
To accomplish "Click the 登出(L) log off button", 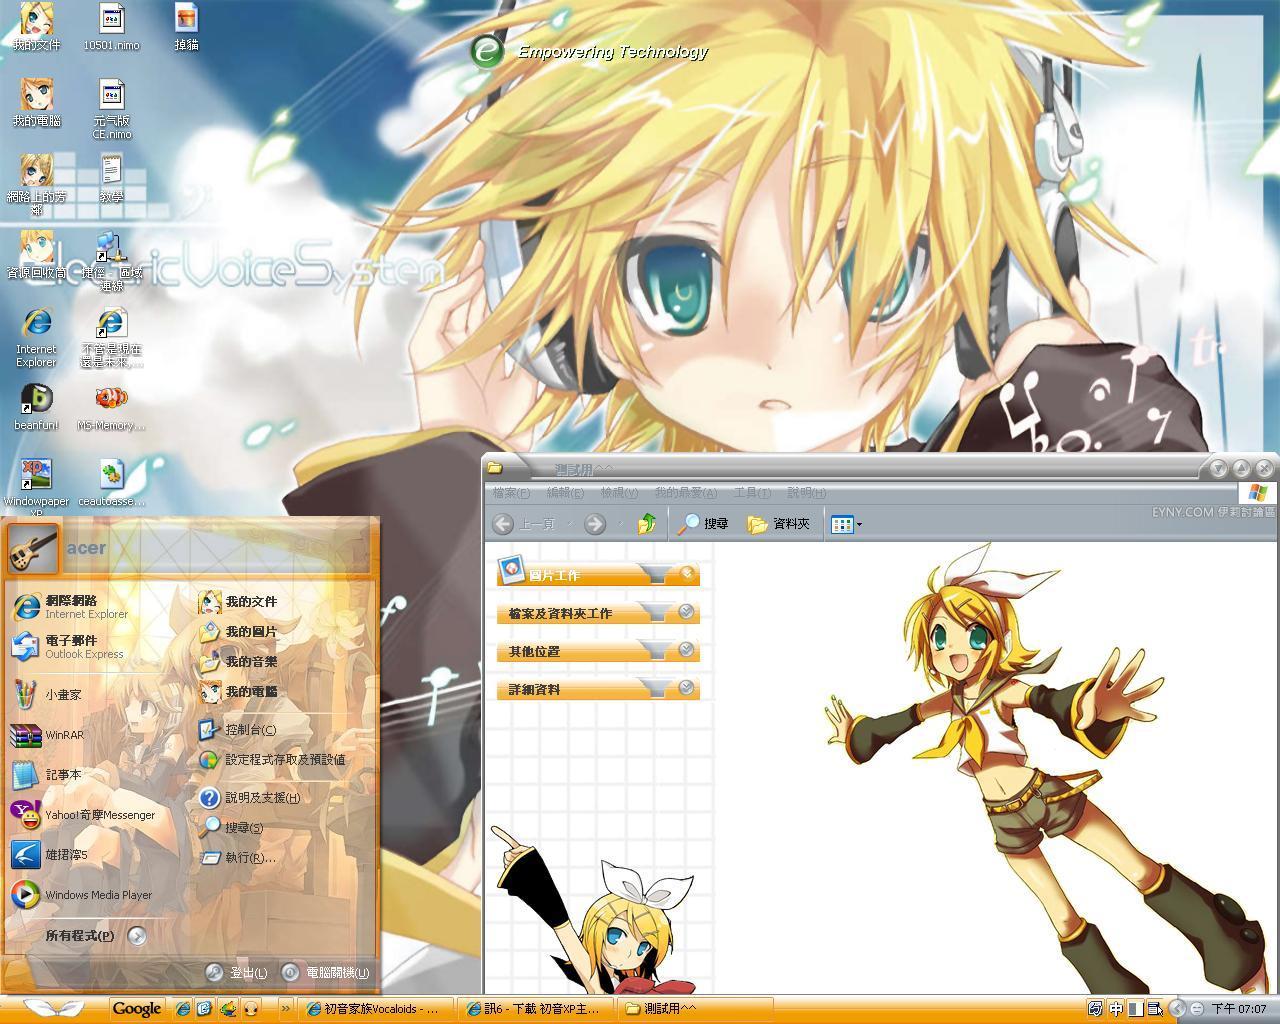I will 237,972.
